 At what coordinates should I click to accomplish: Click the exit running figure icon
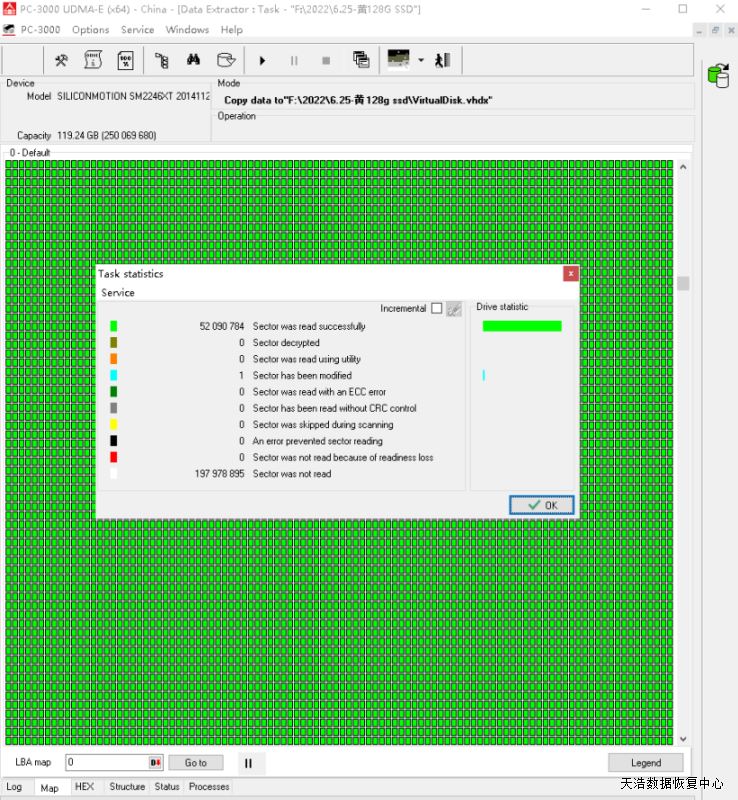tap(442, 60)
